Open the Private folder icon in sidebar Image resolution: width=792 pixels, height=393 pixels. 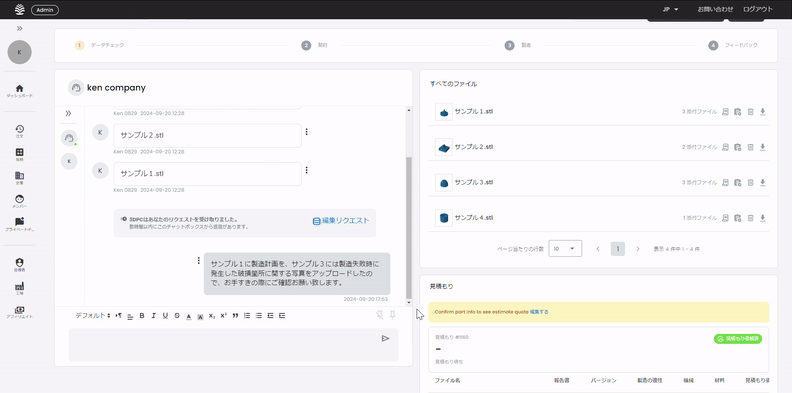tap(20, 222)
